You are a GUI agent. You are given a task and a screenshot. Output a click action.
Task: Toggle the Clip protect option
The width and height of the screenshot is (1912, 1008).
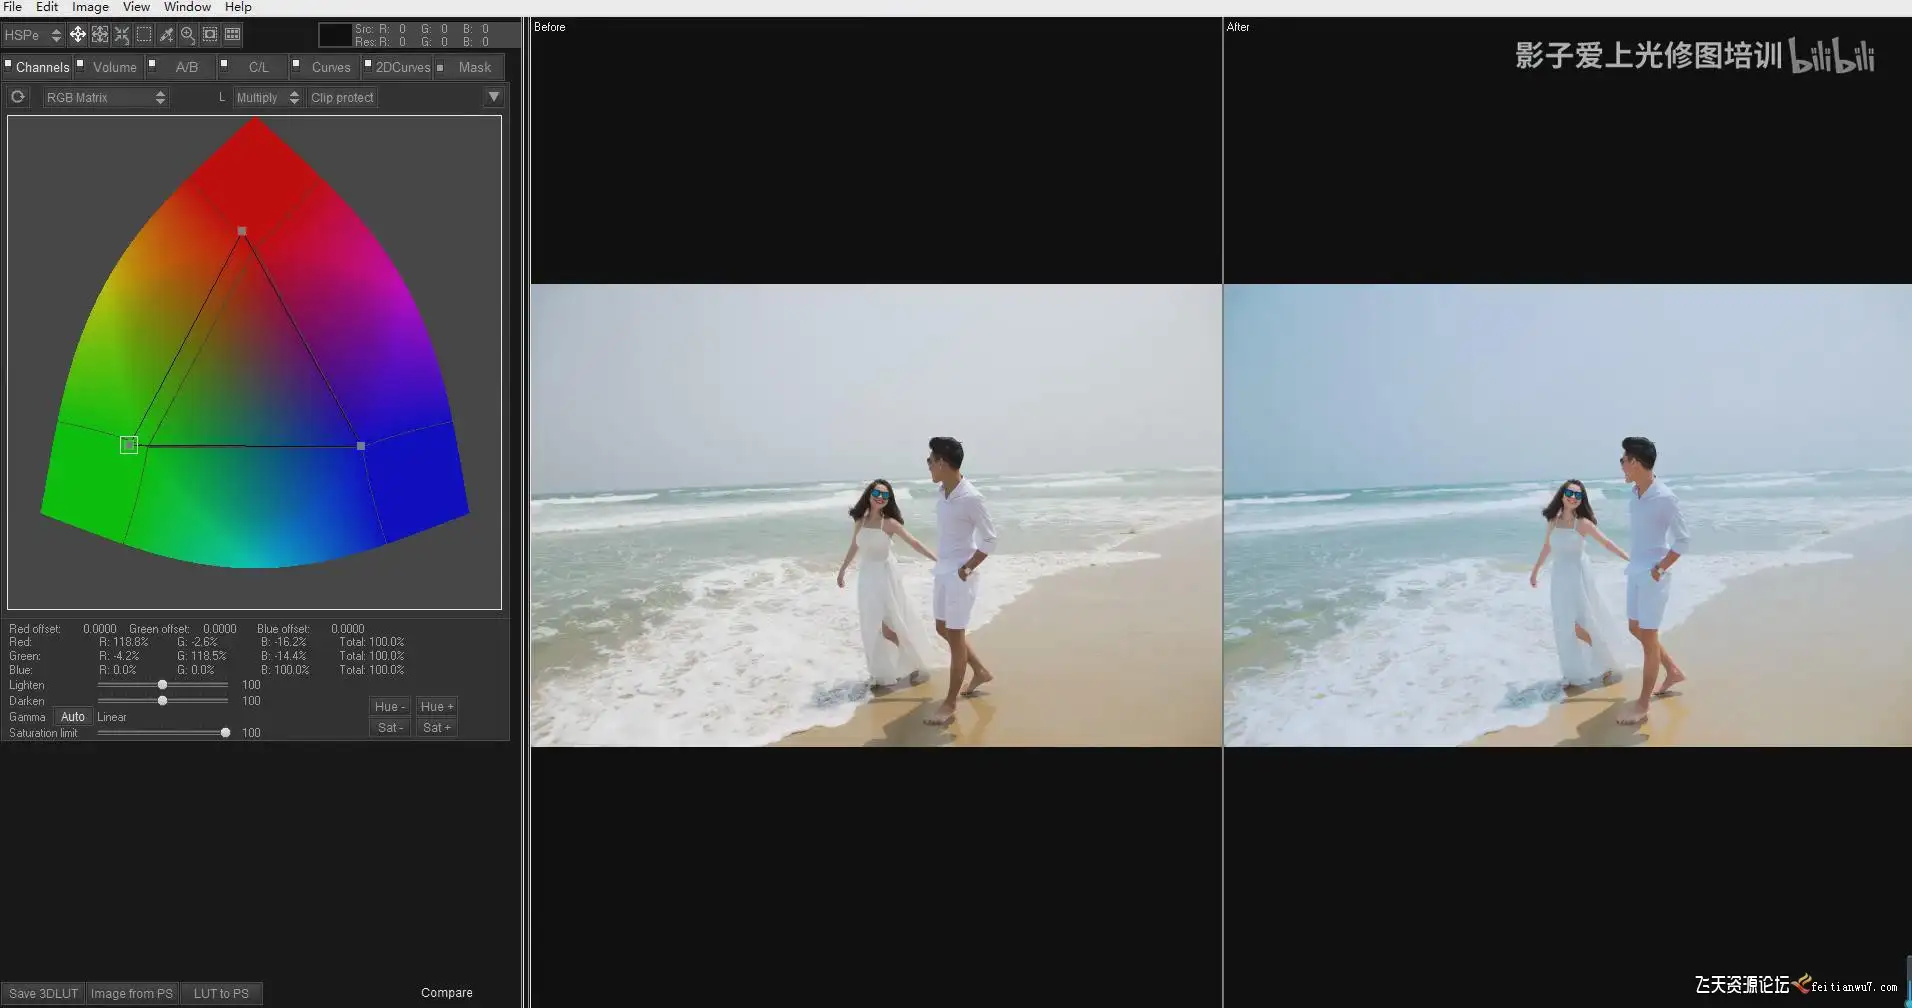tap(342, 97)
